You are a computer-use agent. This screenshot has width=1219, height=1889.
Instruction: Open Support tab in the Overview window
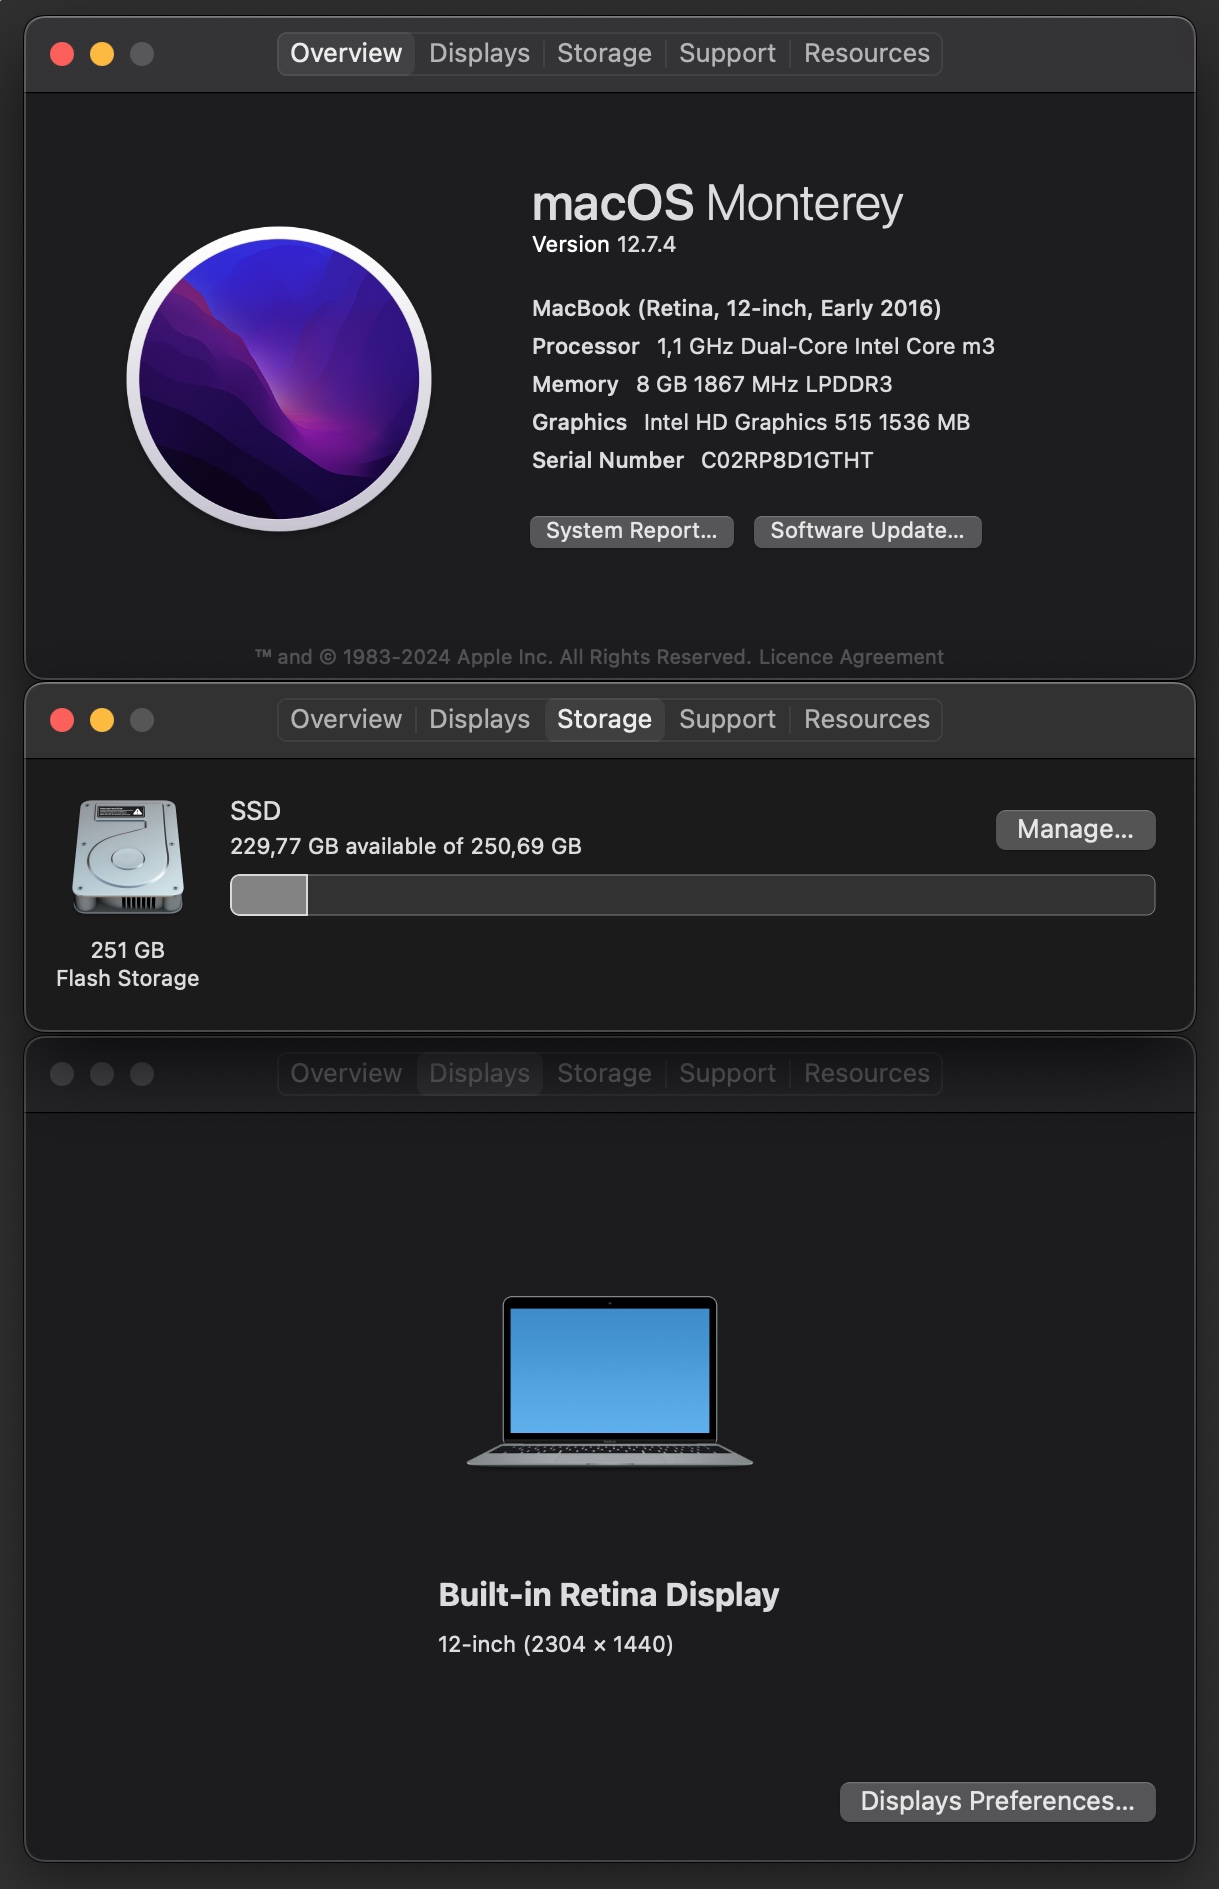pyautogui.click(x=727, y=53)
